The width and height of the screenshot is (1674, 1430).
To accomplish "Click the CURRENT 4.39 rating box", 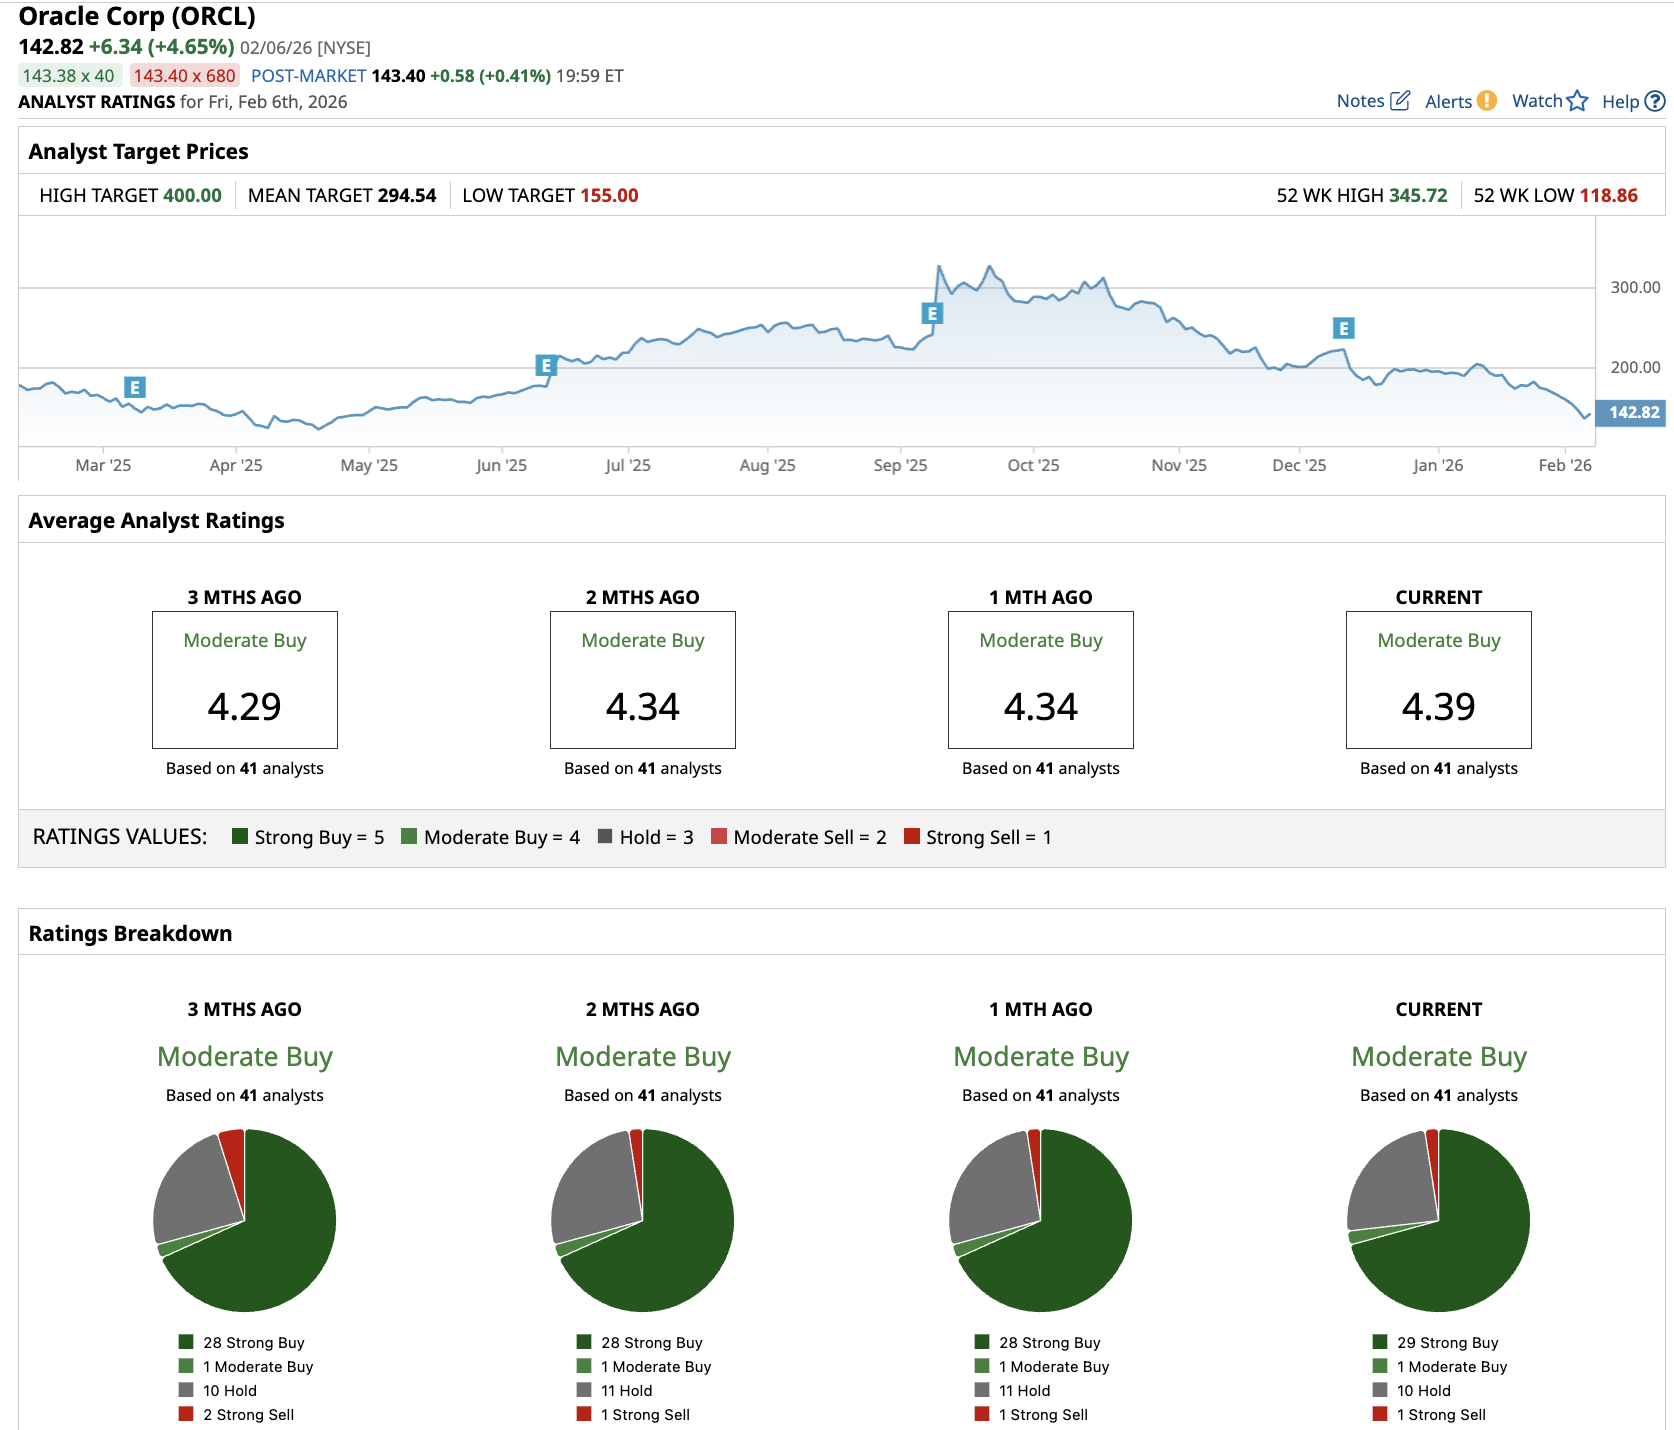I will [x=1438, y=680].
